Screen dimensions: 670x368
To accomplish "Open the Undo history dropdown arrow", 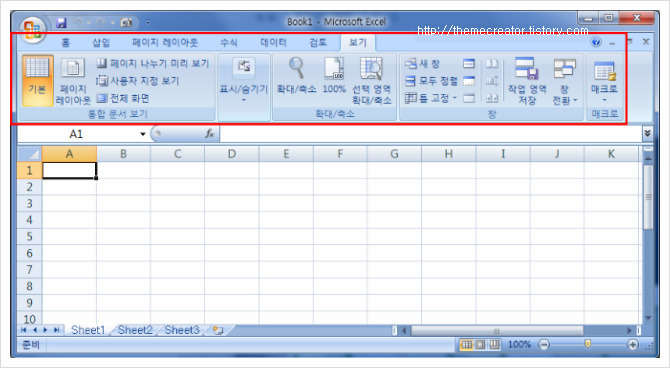I will (x=88, y=22).
